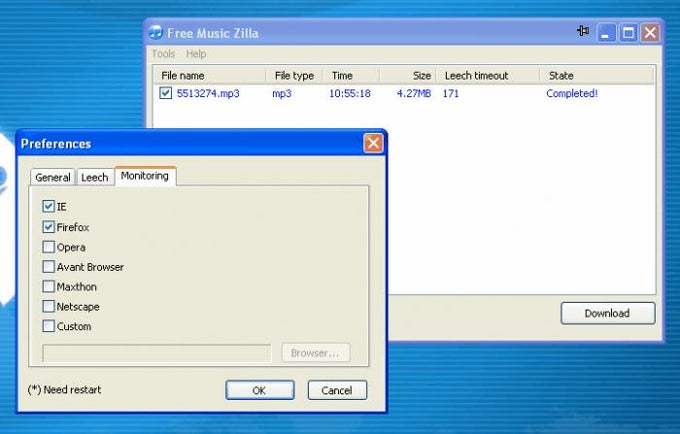Click the '(*) Need restart' note
This screenshot has height=434, width=680.
(64, 390)
